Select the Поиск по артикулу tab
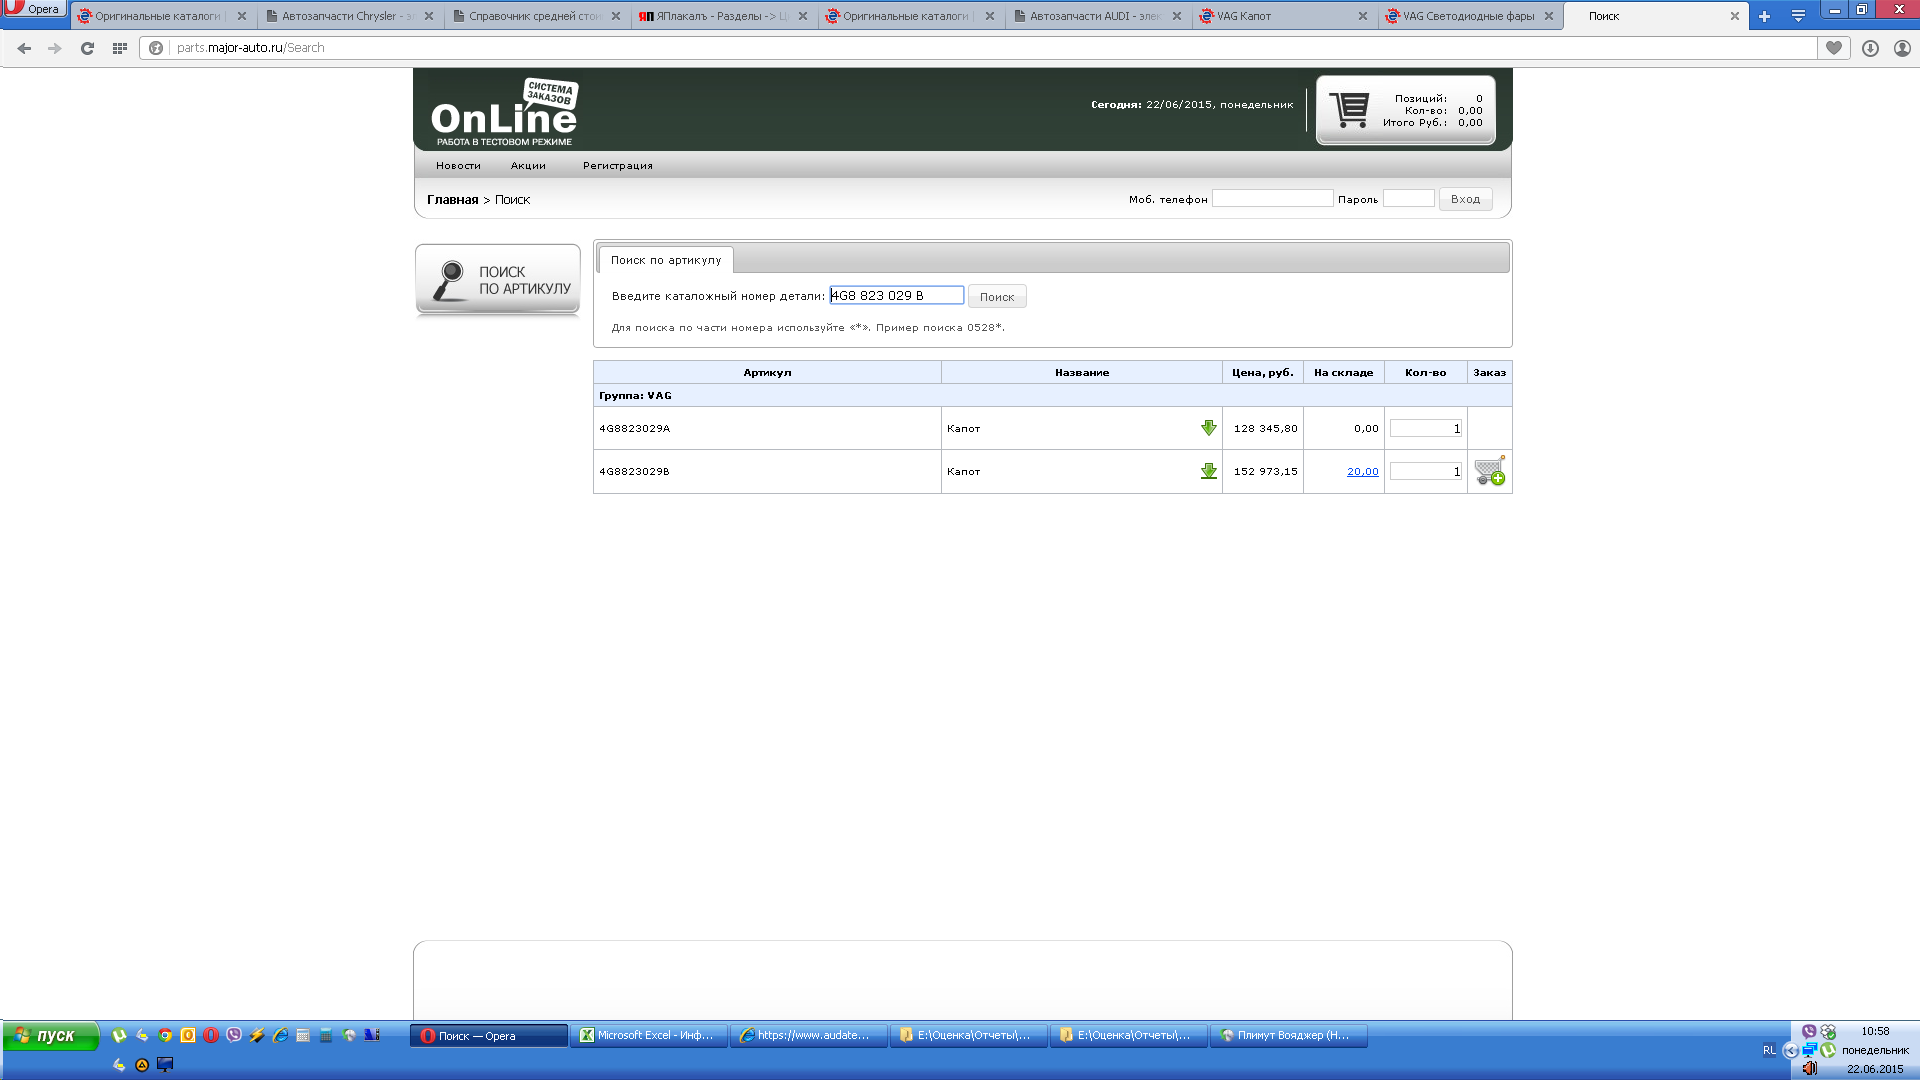Screen dimensions: 1920x1080 tap(666, 260)
